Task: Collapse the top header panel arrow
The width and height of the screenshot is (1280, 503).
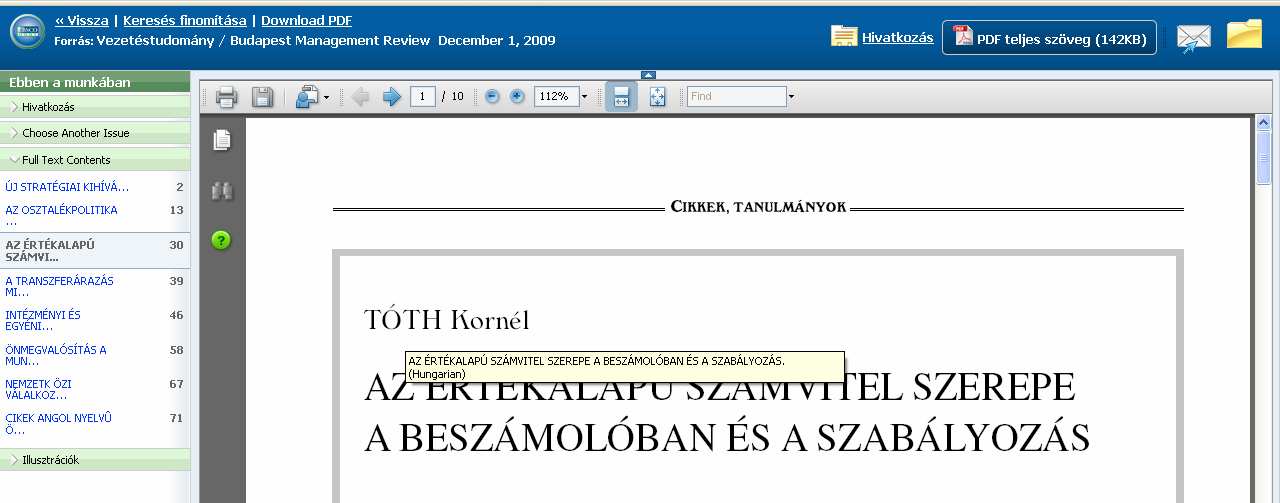Action: 648,75
